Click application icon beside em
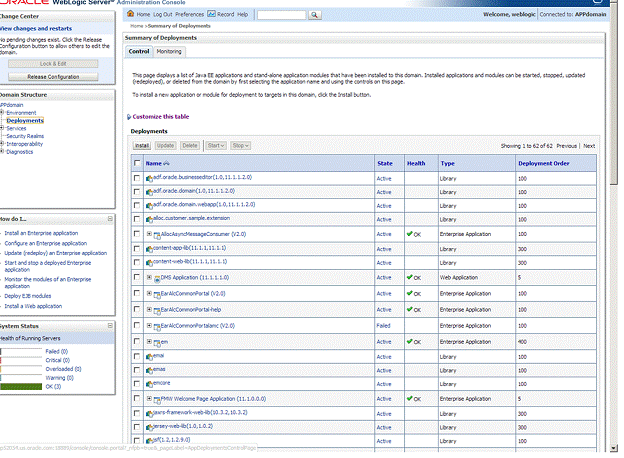Image resolution: width=624 pixels, height=458 pixels. 157,343
